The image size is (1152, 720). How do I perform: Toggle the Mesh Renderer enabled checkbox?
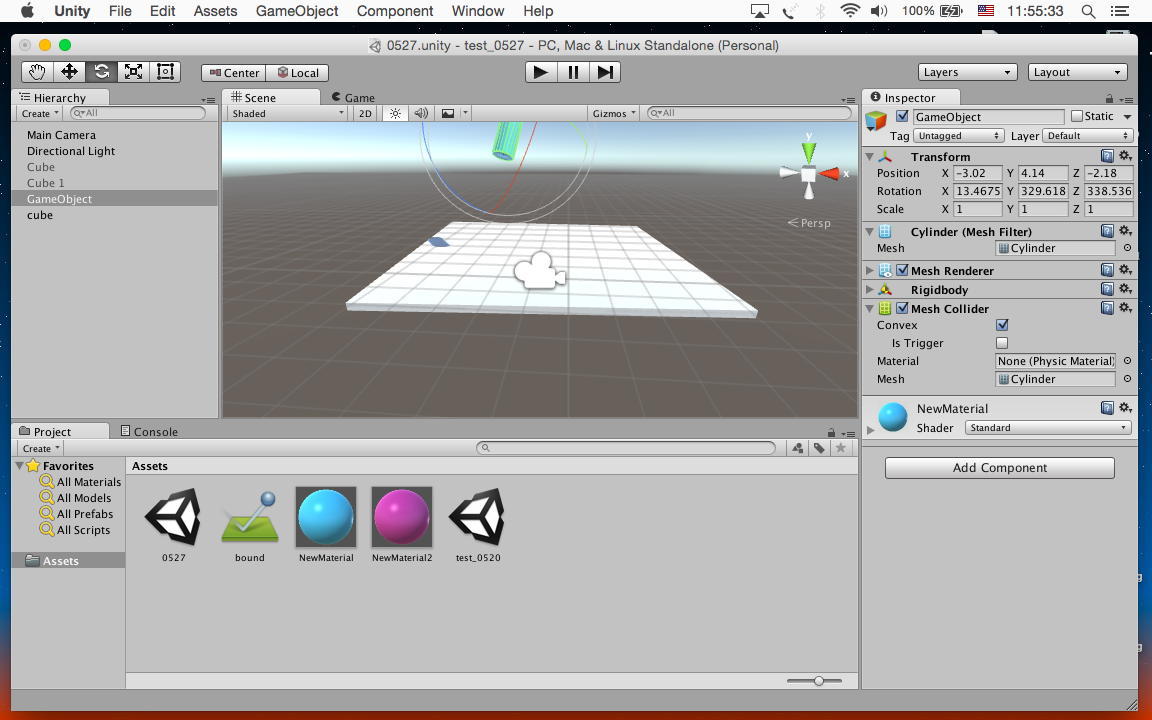tap(902, 270)
